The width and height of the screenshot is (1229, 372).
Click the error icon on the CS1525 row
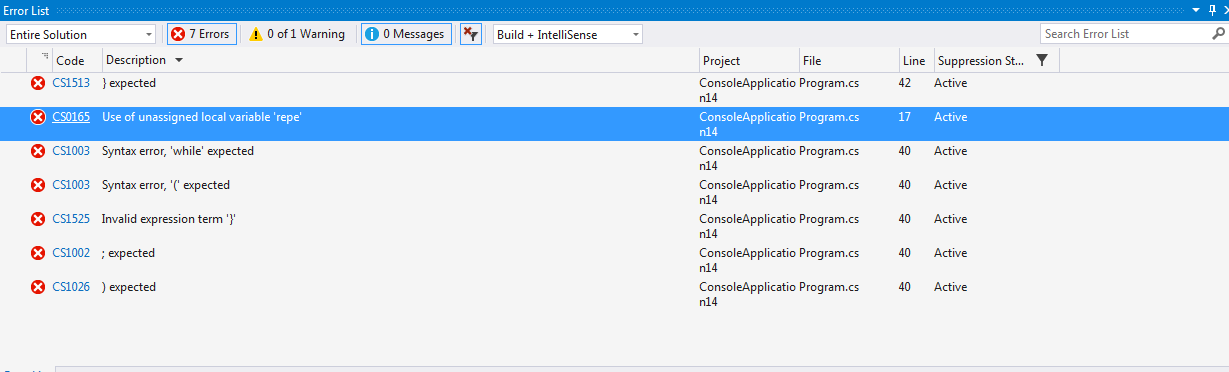pyautogui.click(x=38, y=219)
